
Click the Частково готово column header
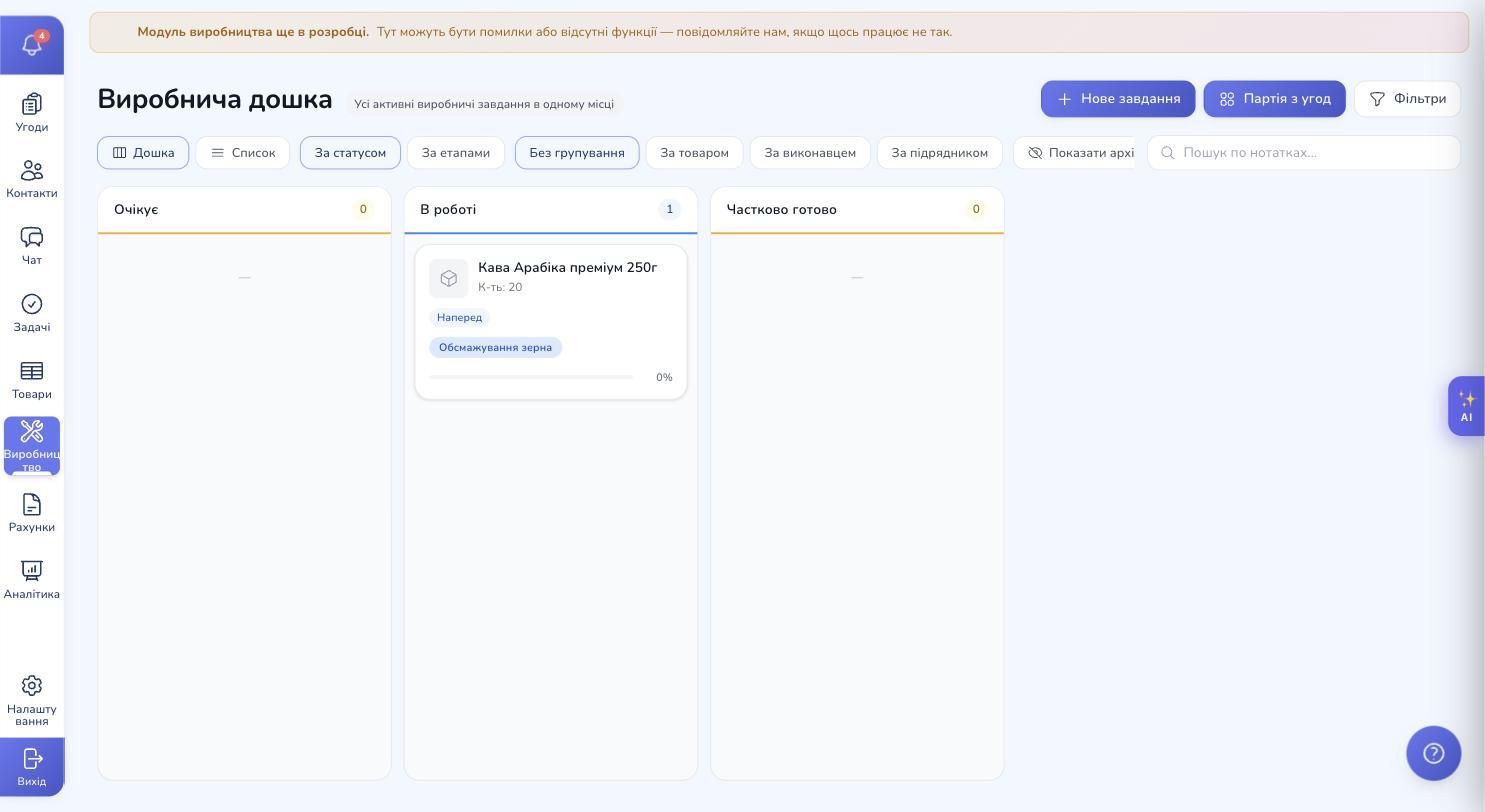857,210
